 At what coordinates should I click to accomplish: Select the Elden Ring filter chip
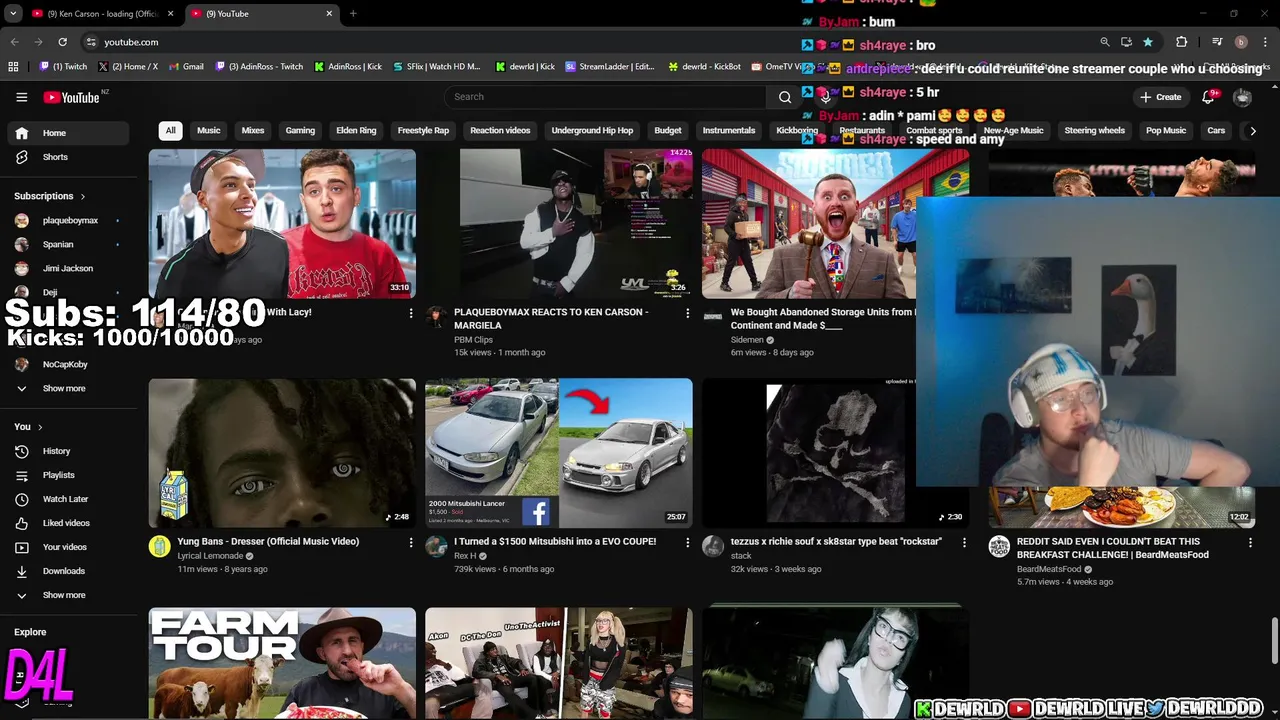[356, 131]
